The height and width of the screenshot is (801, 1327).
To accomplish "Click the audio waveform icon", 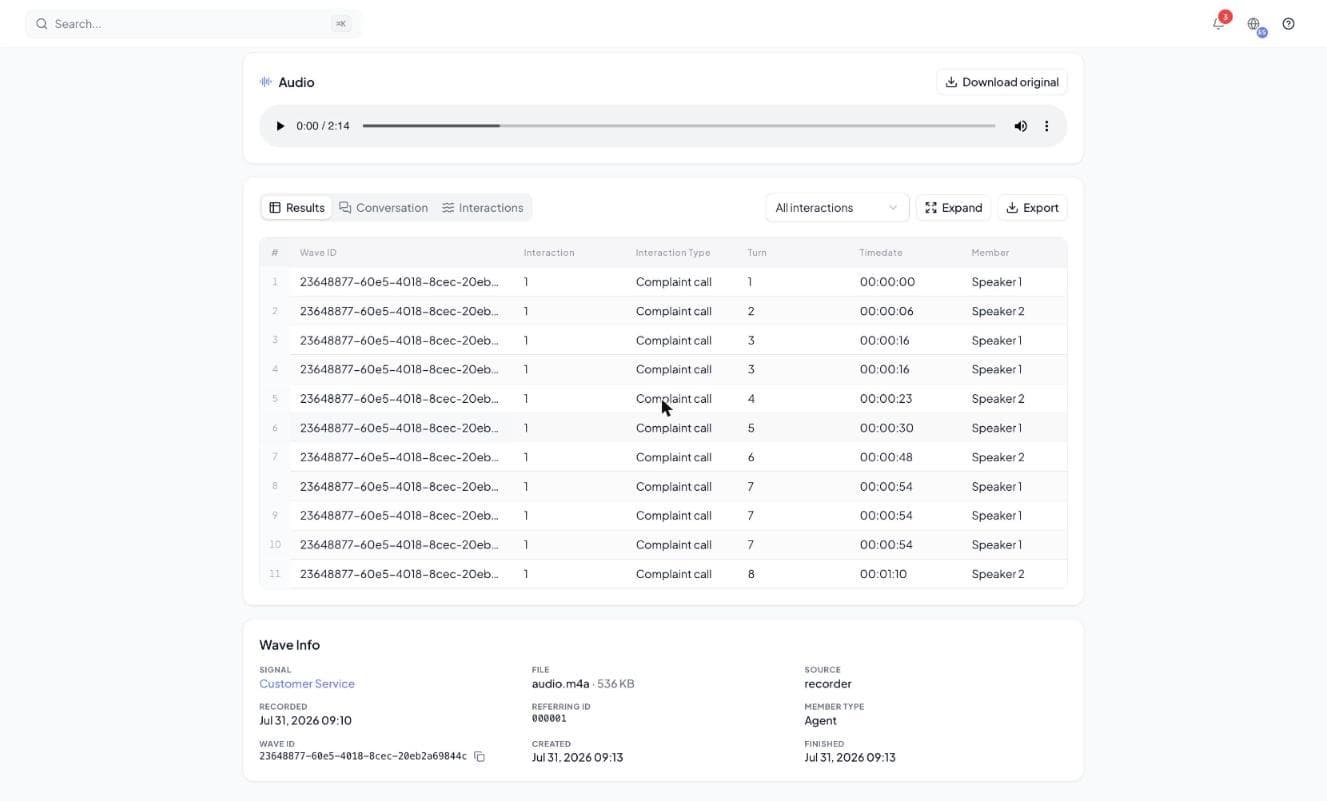I will 266,82.
